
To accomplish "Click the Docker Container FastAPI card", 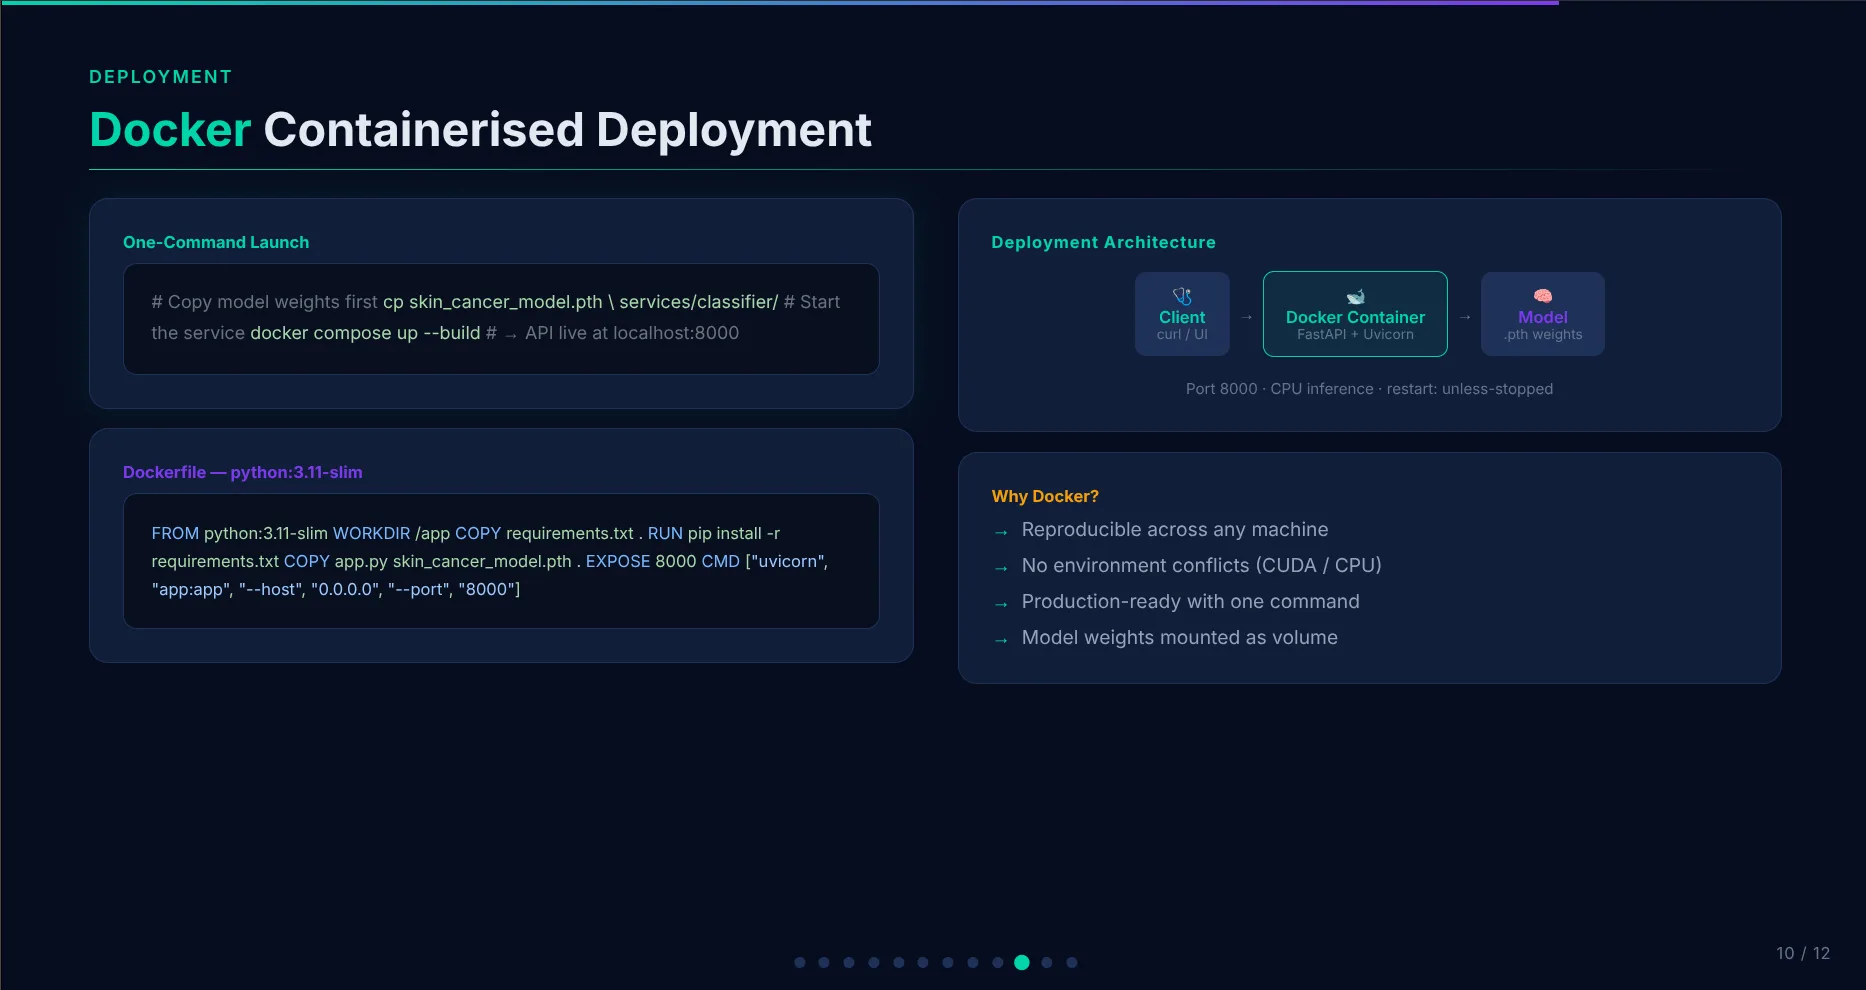I will point(1355,314).
